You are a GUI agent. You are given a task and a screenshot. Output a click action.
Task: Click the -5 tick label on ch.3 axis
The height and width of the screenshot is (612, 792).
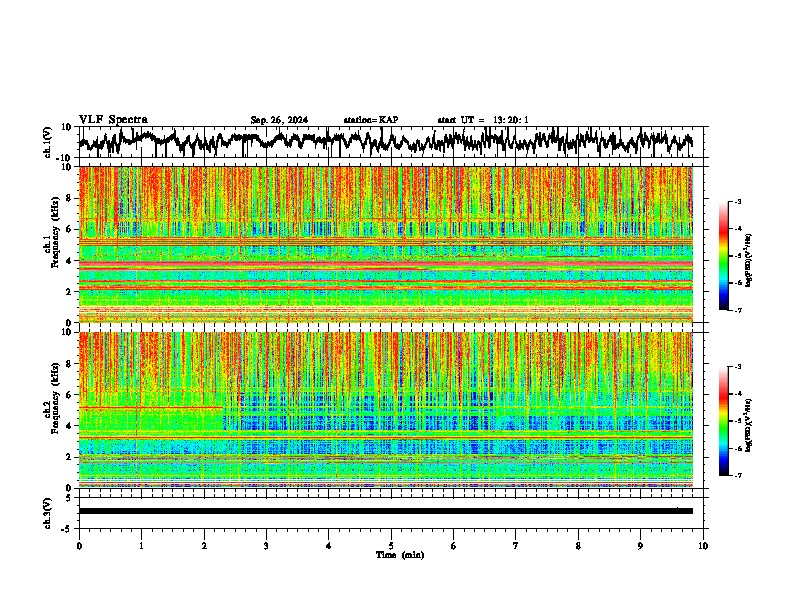tap(67, 529)
